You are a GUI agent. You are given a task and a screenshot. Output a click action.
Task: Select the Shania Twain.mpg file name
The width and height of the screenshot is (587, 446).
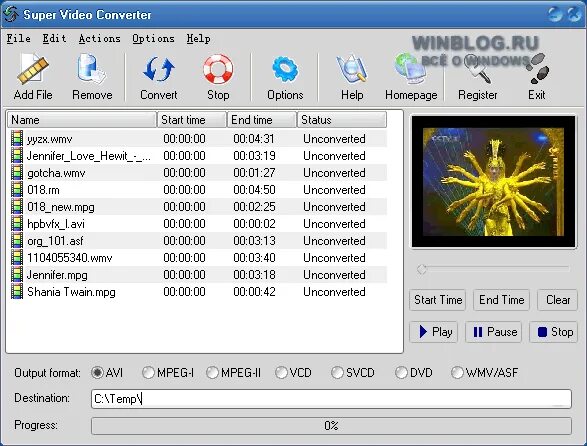pyautogui.click(x=71, y=292)
